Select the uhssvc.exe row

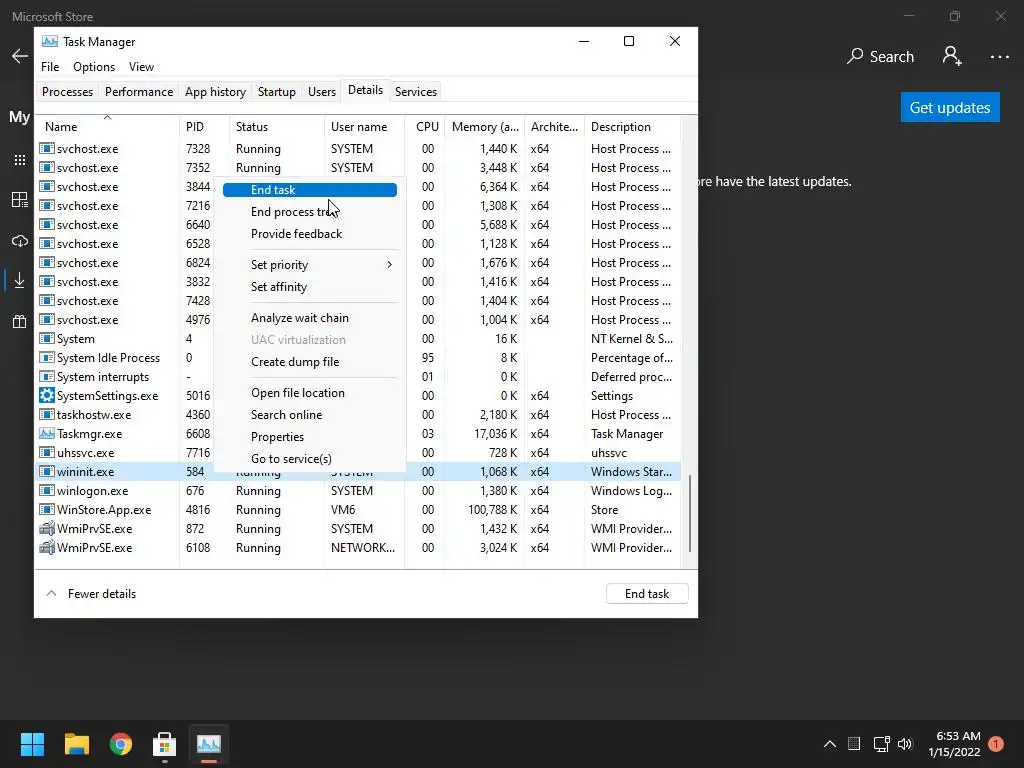tap(359, 453)
